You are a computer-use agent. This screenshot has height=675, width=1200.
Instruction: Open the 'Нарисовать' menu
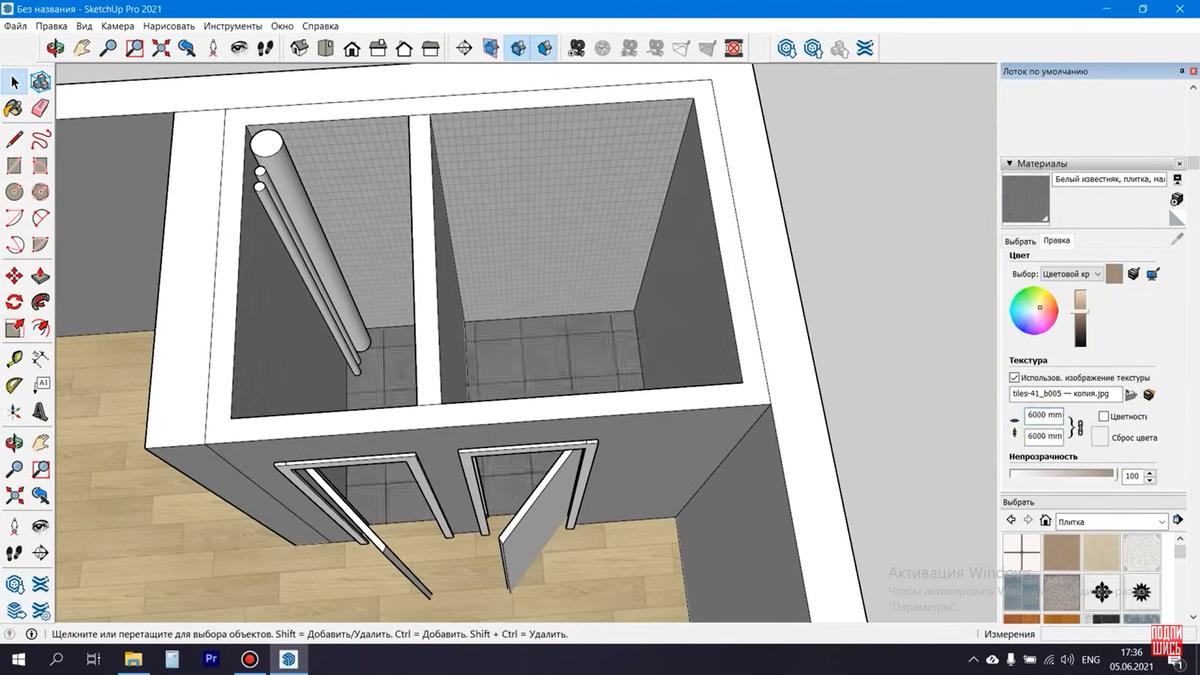pyautogui.click(x=169, y=26)
